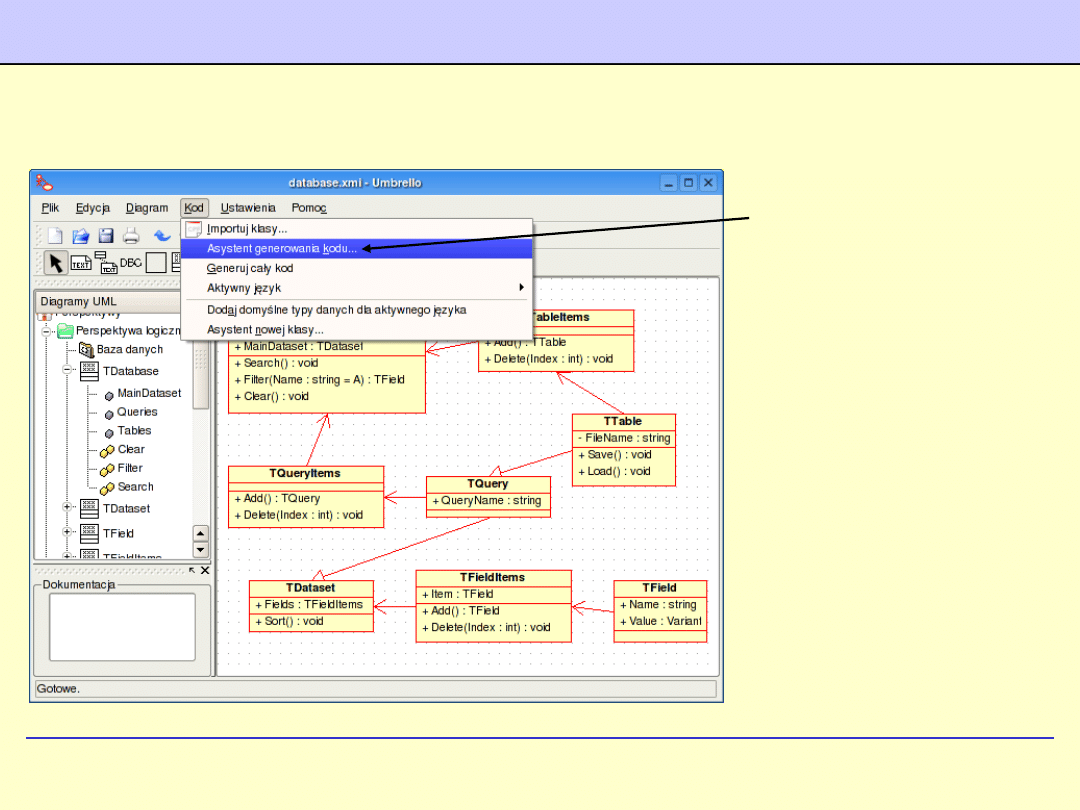Select the arrow pointer selection tool
Image resolution: width=1080 pixels, height=810 pixels.
point(56,263)
